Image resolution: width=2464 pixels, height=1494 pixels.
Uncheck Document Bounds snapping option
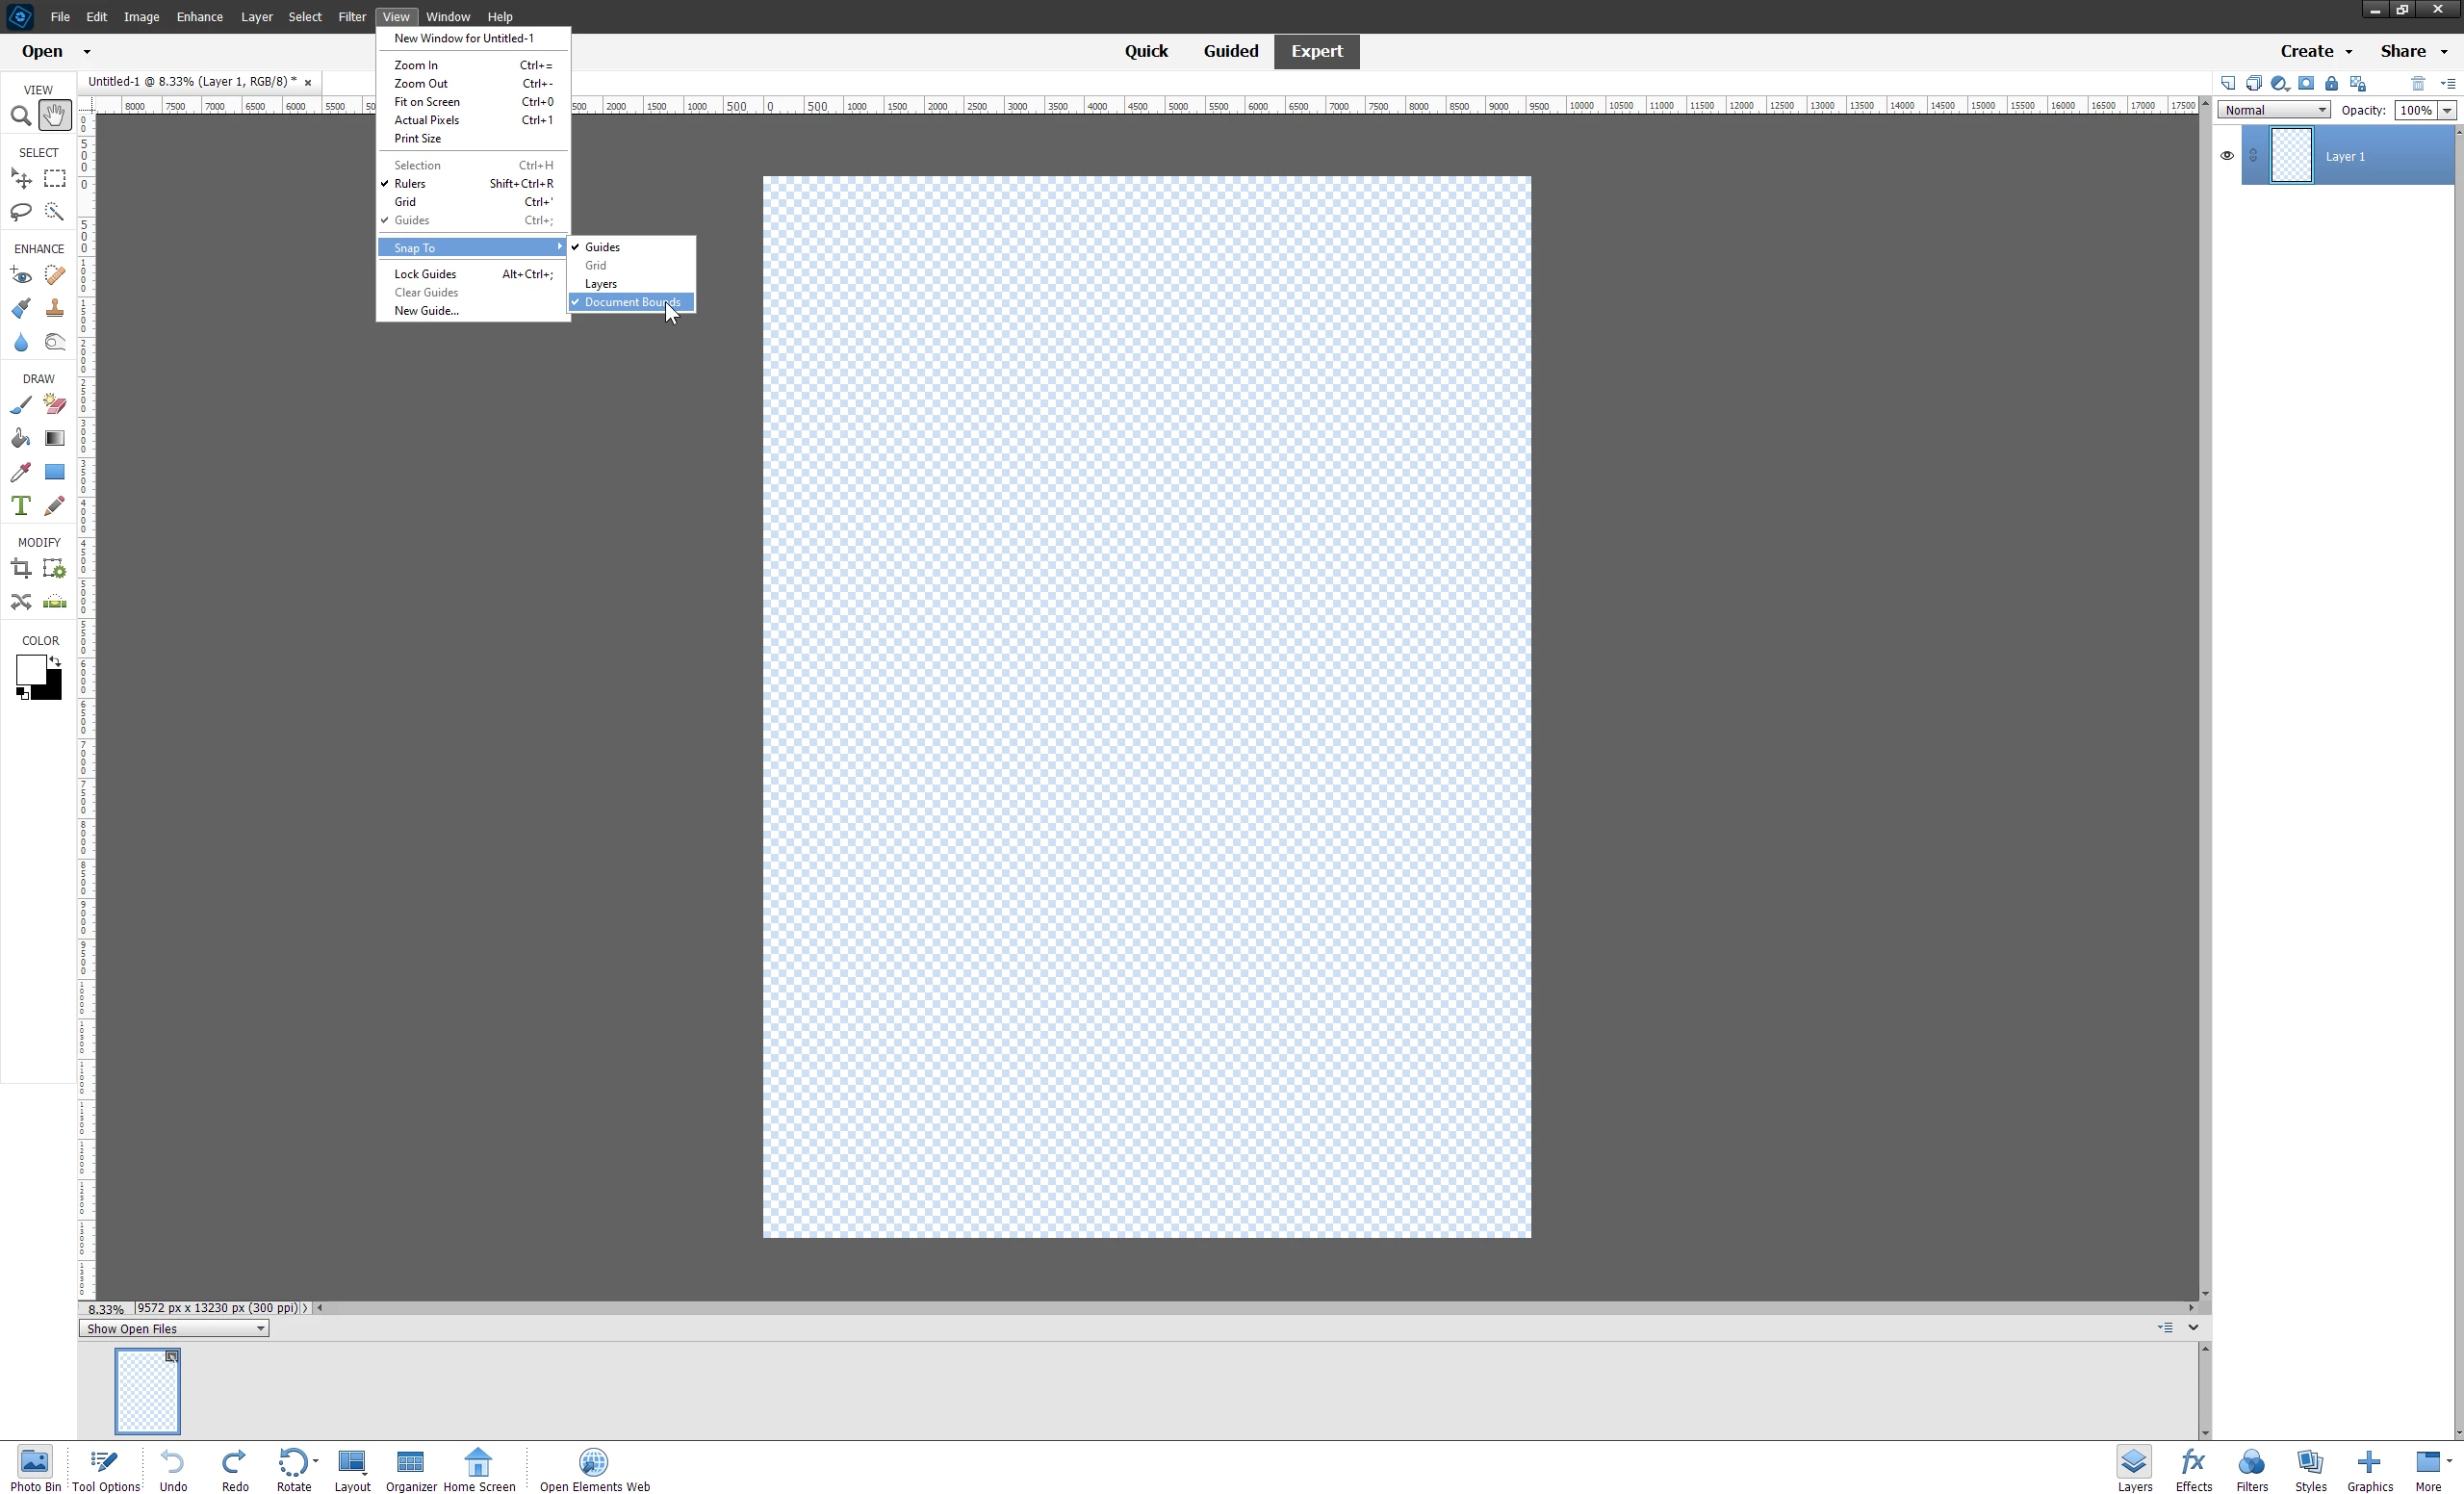632,302
